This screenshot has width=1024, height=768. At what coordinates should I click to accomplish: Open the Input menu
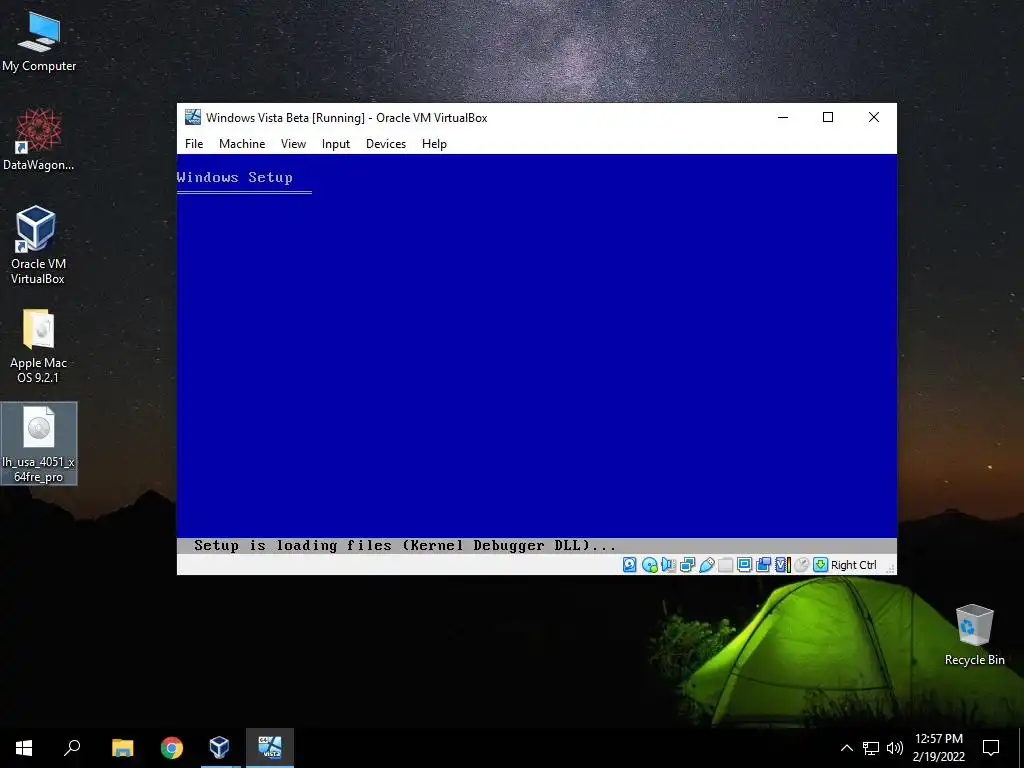click(336, 144)
